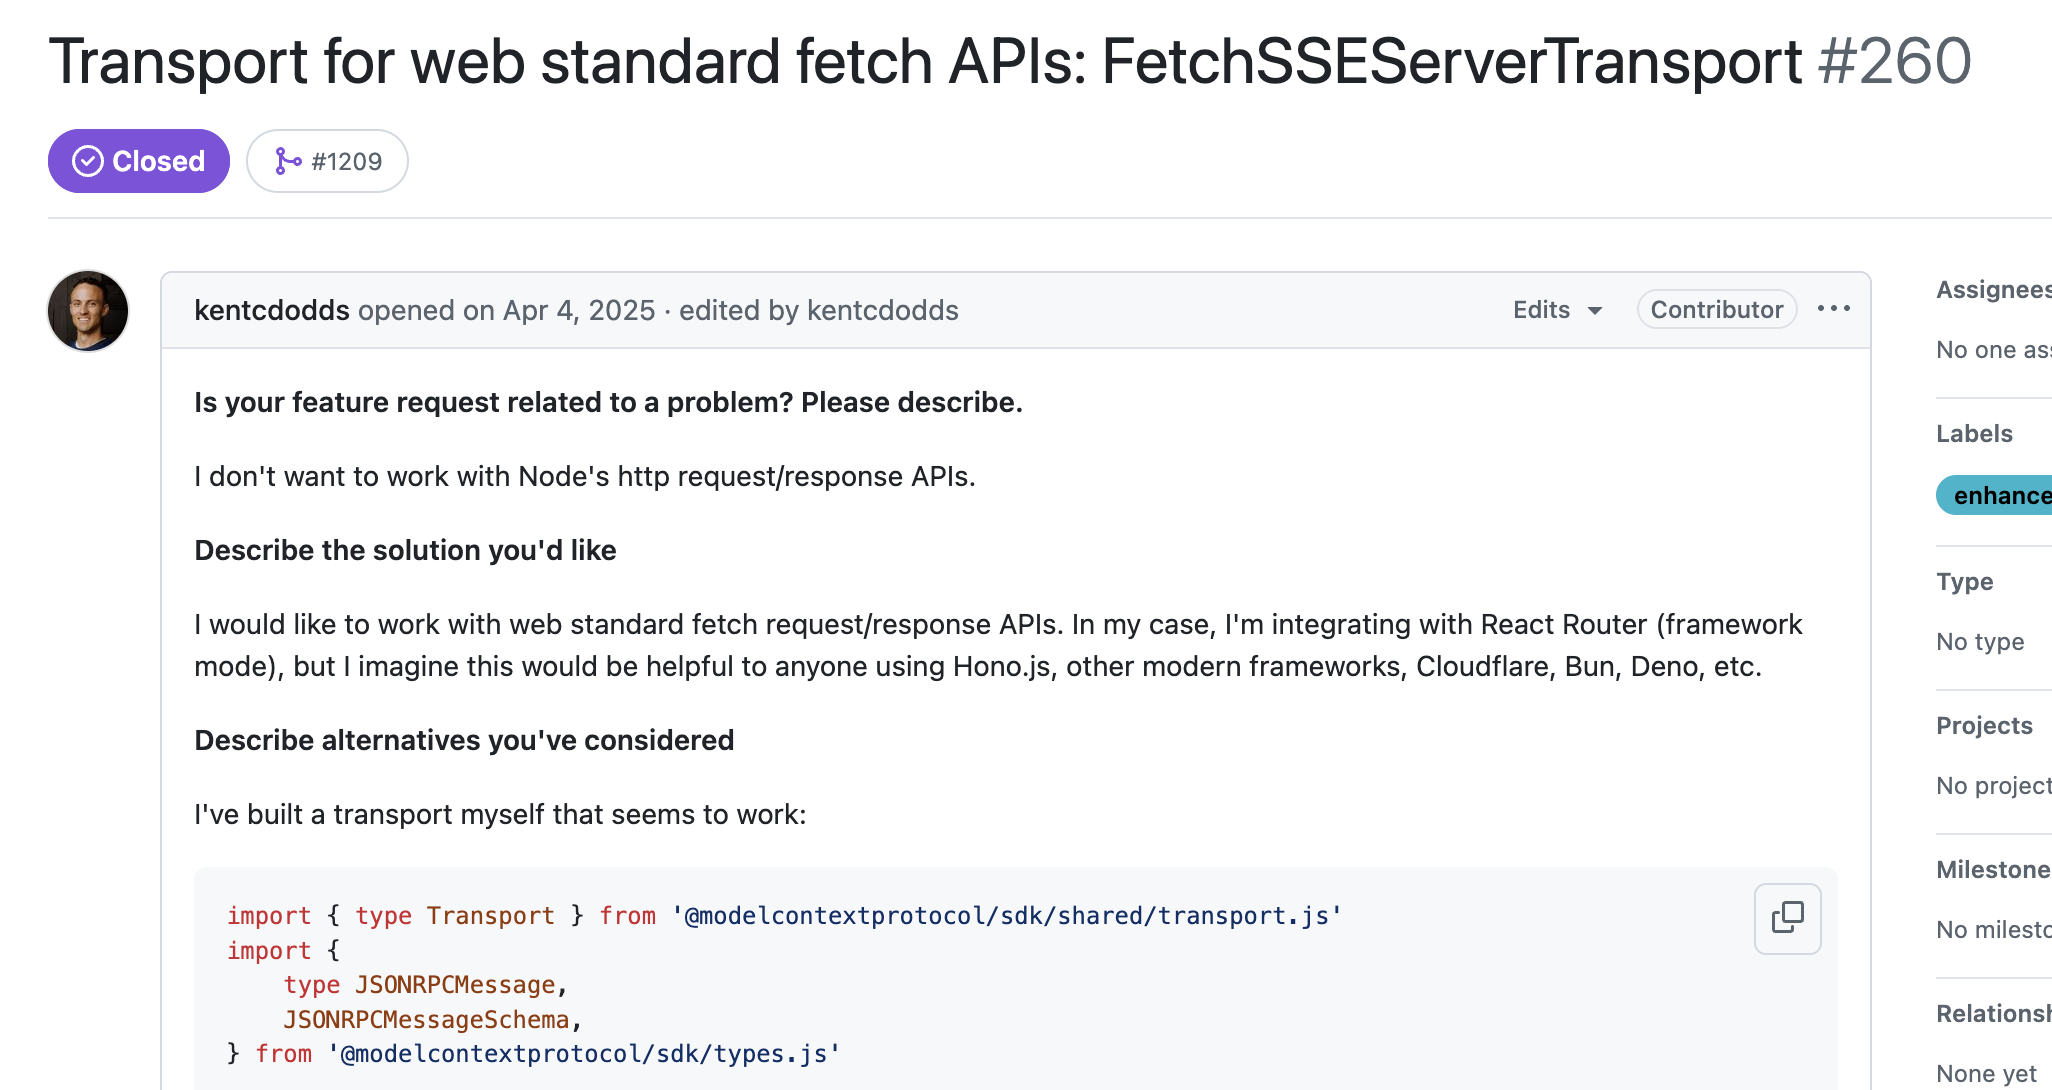Open the Projects sidebar section
Viewport: 2052px width, 1090px height.
point(1984,726)
